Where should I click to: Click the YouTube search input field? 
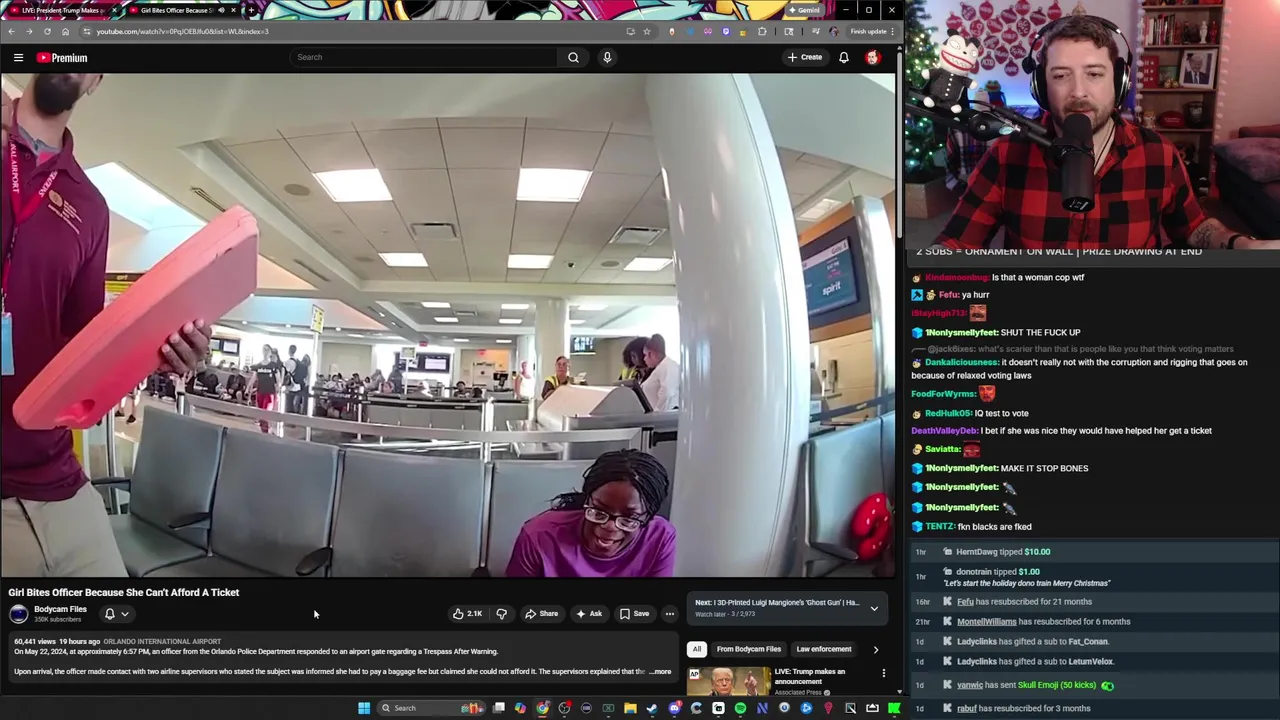pyautogui.click(x=425, y=57)
